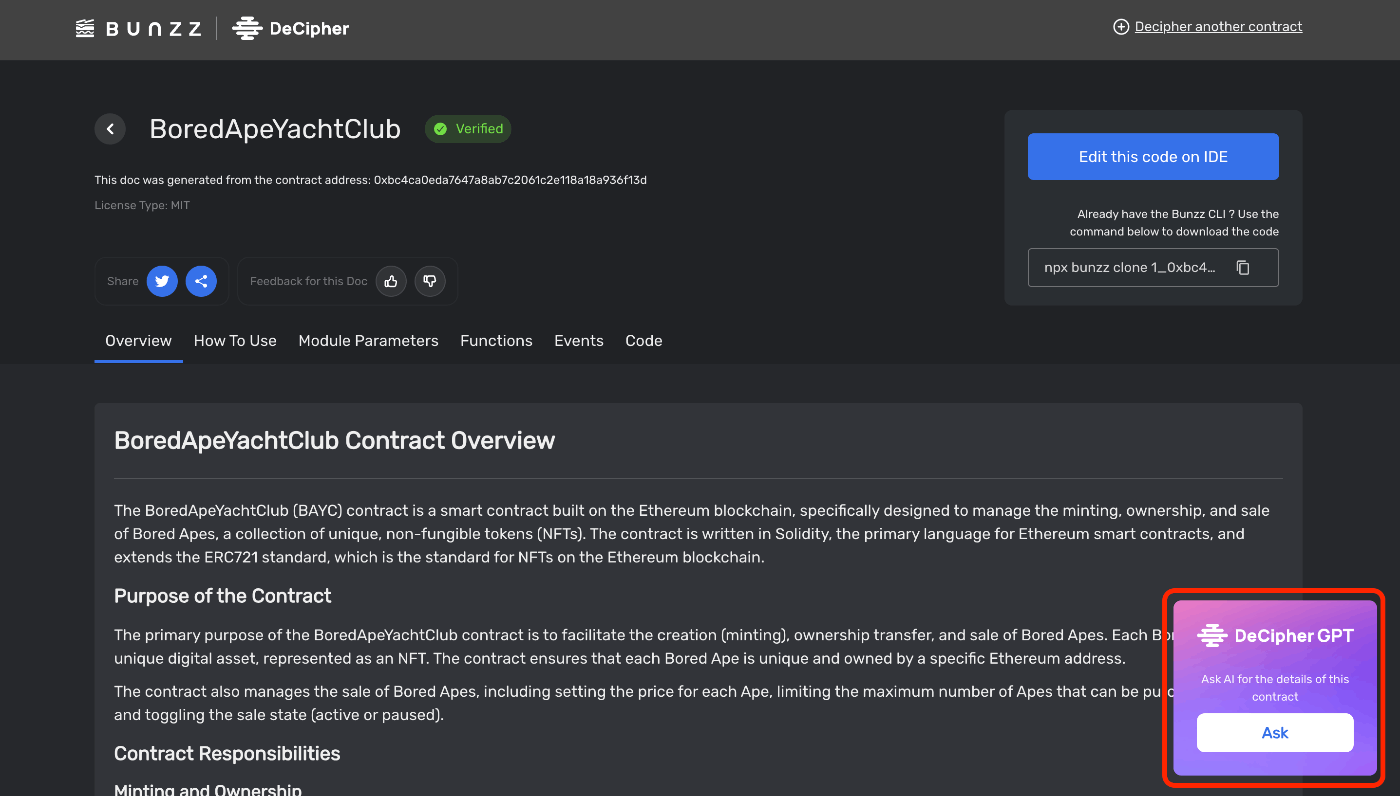The width and height of the screenshot is (1400, 796).
Task: Click the DeCipher logo in header
Action: 291,28
